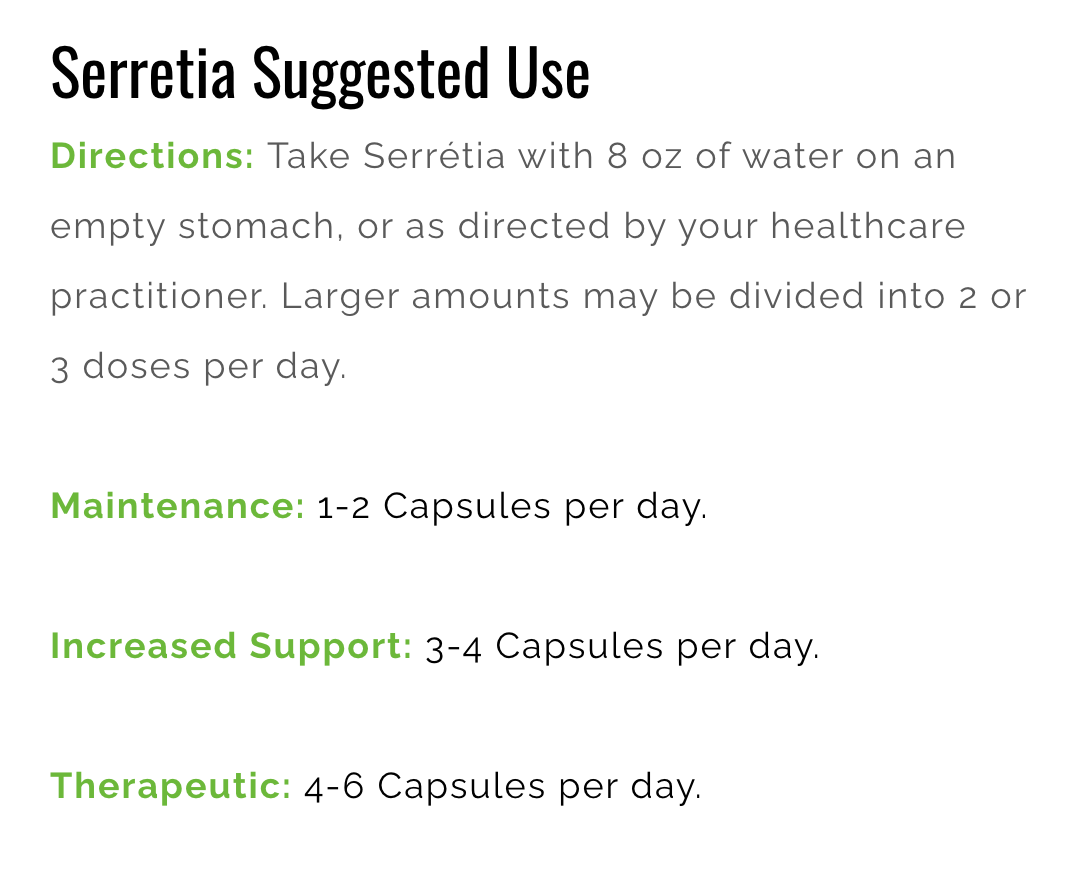Click the green "Maintenance:" label
This screenshot has width=1084, height=872.
point(177,506)
